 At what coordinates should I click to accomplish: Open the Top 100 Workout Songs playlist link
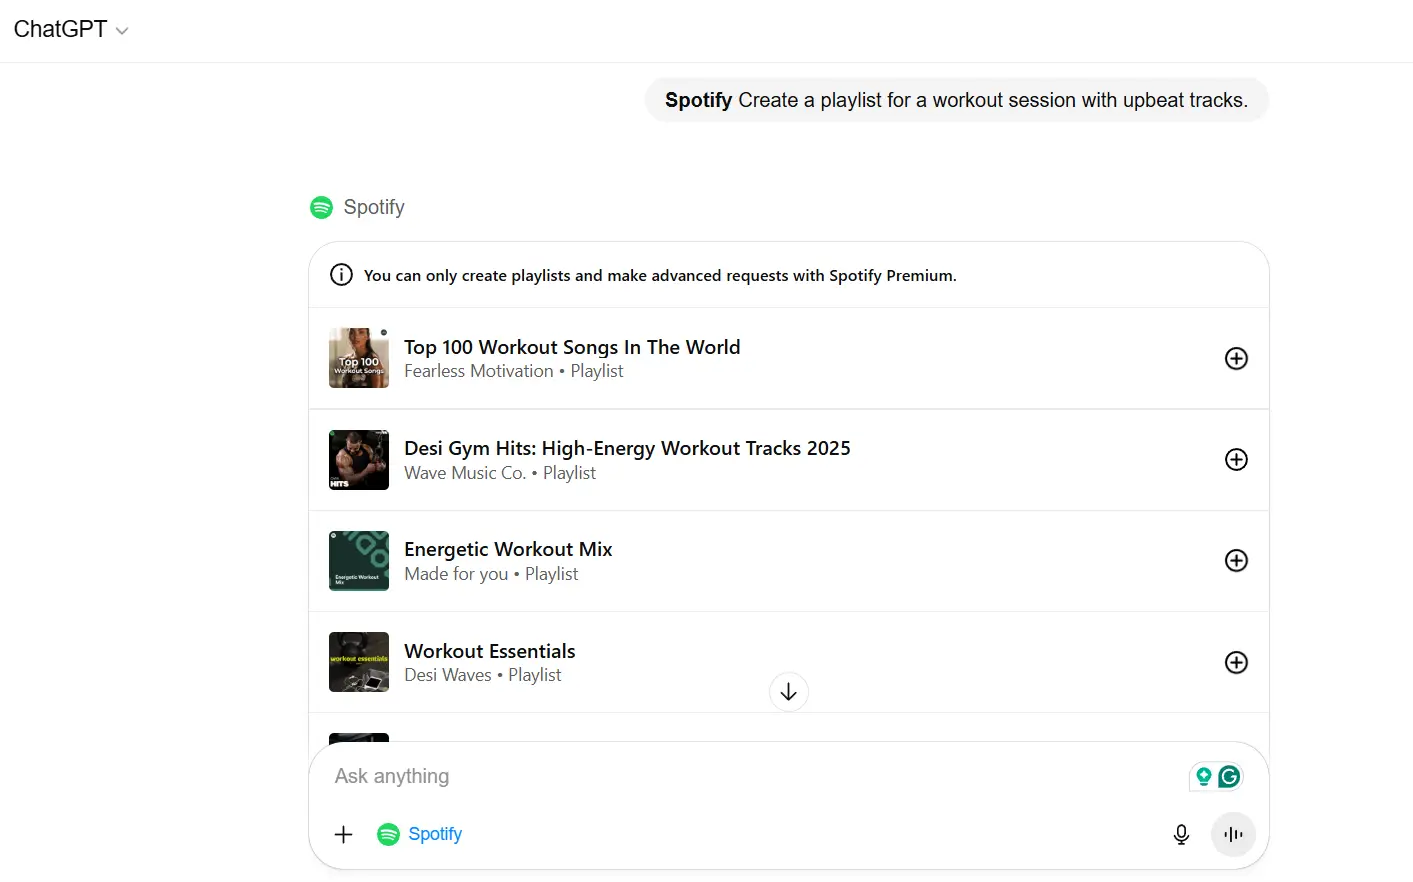tap(572, 347)
